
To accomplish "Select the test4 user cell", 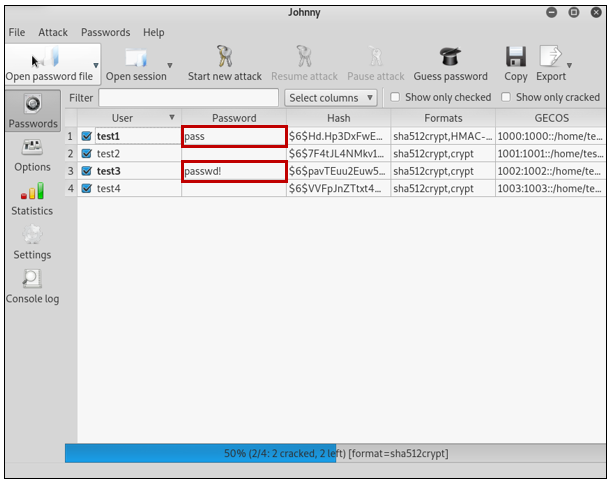I will click(130, 188).
